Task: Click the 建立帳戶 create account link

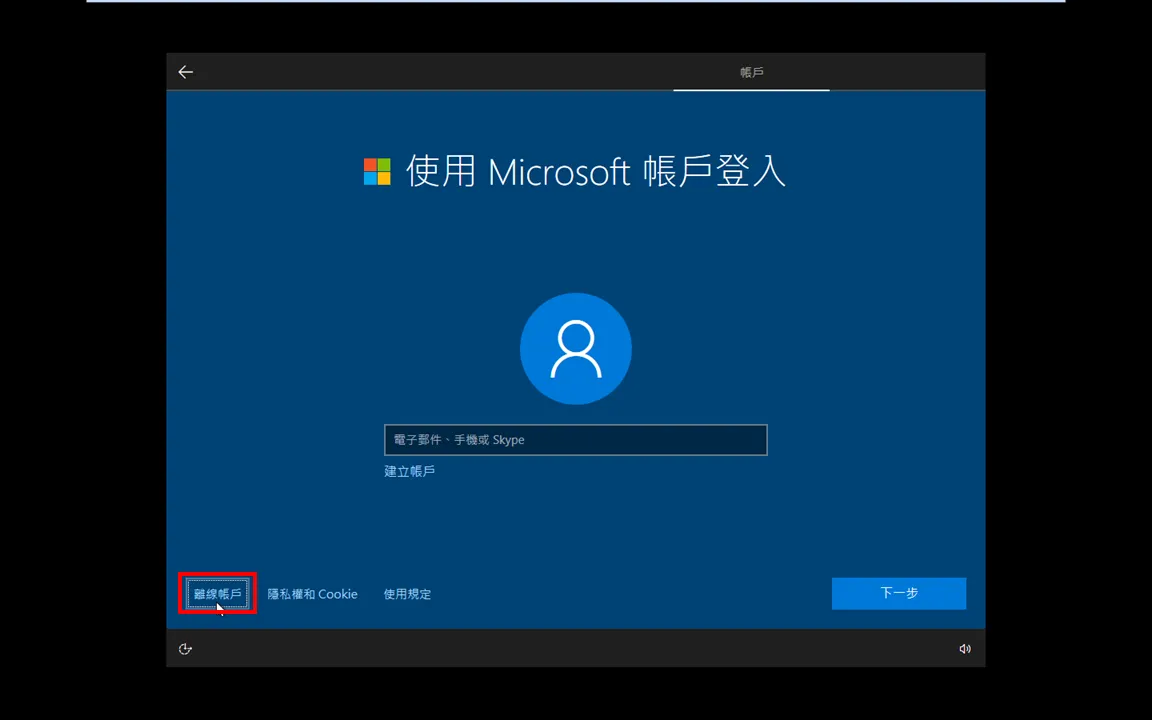Action: (x=409, y=471)
